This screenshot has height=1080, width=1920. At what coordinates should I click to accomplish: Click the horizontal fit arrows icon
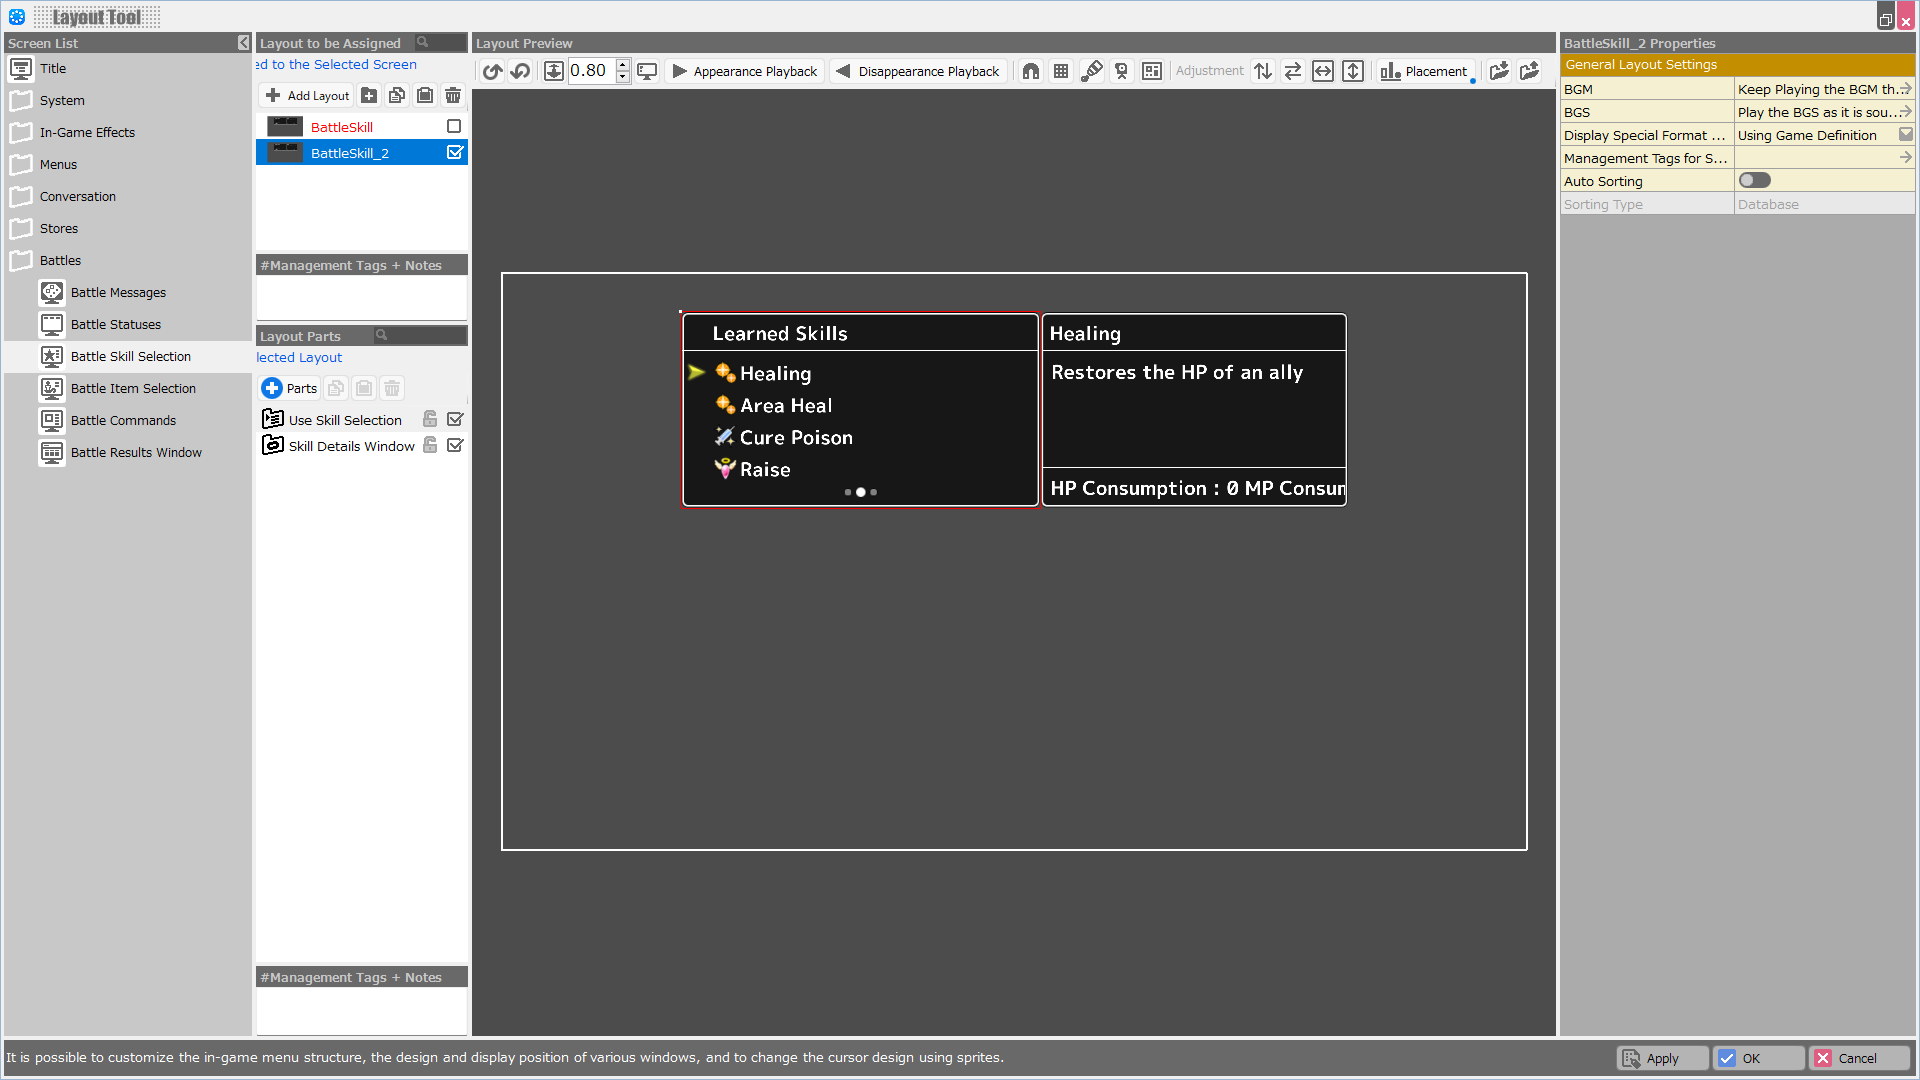coord(1322,71)
